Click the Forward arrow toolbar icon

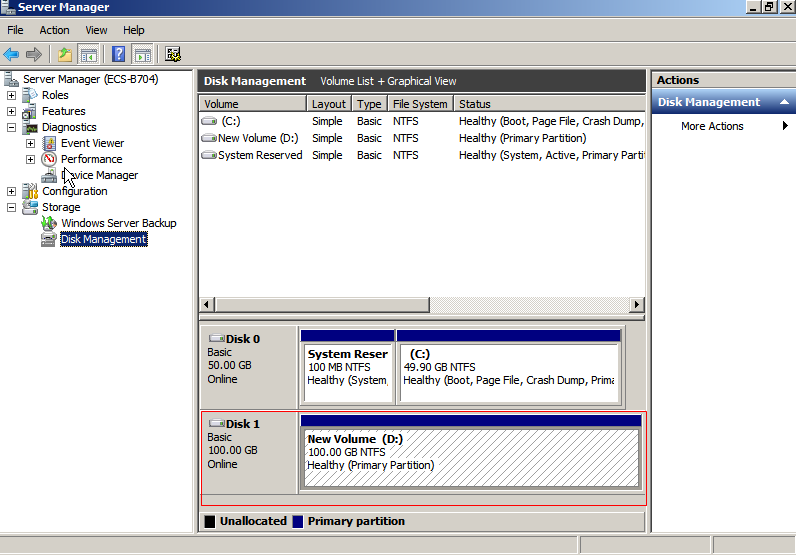pyautogui.click(x=34, y=54)
